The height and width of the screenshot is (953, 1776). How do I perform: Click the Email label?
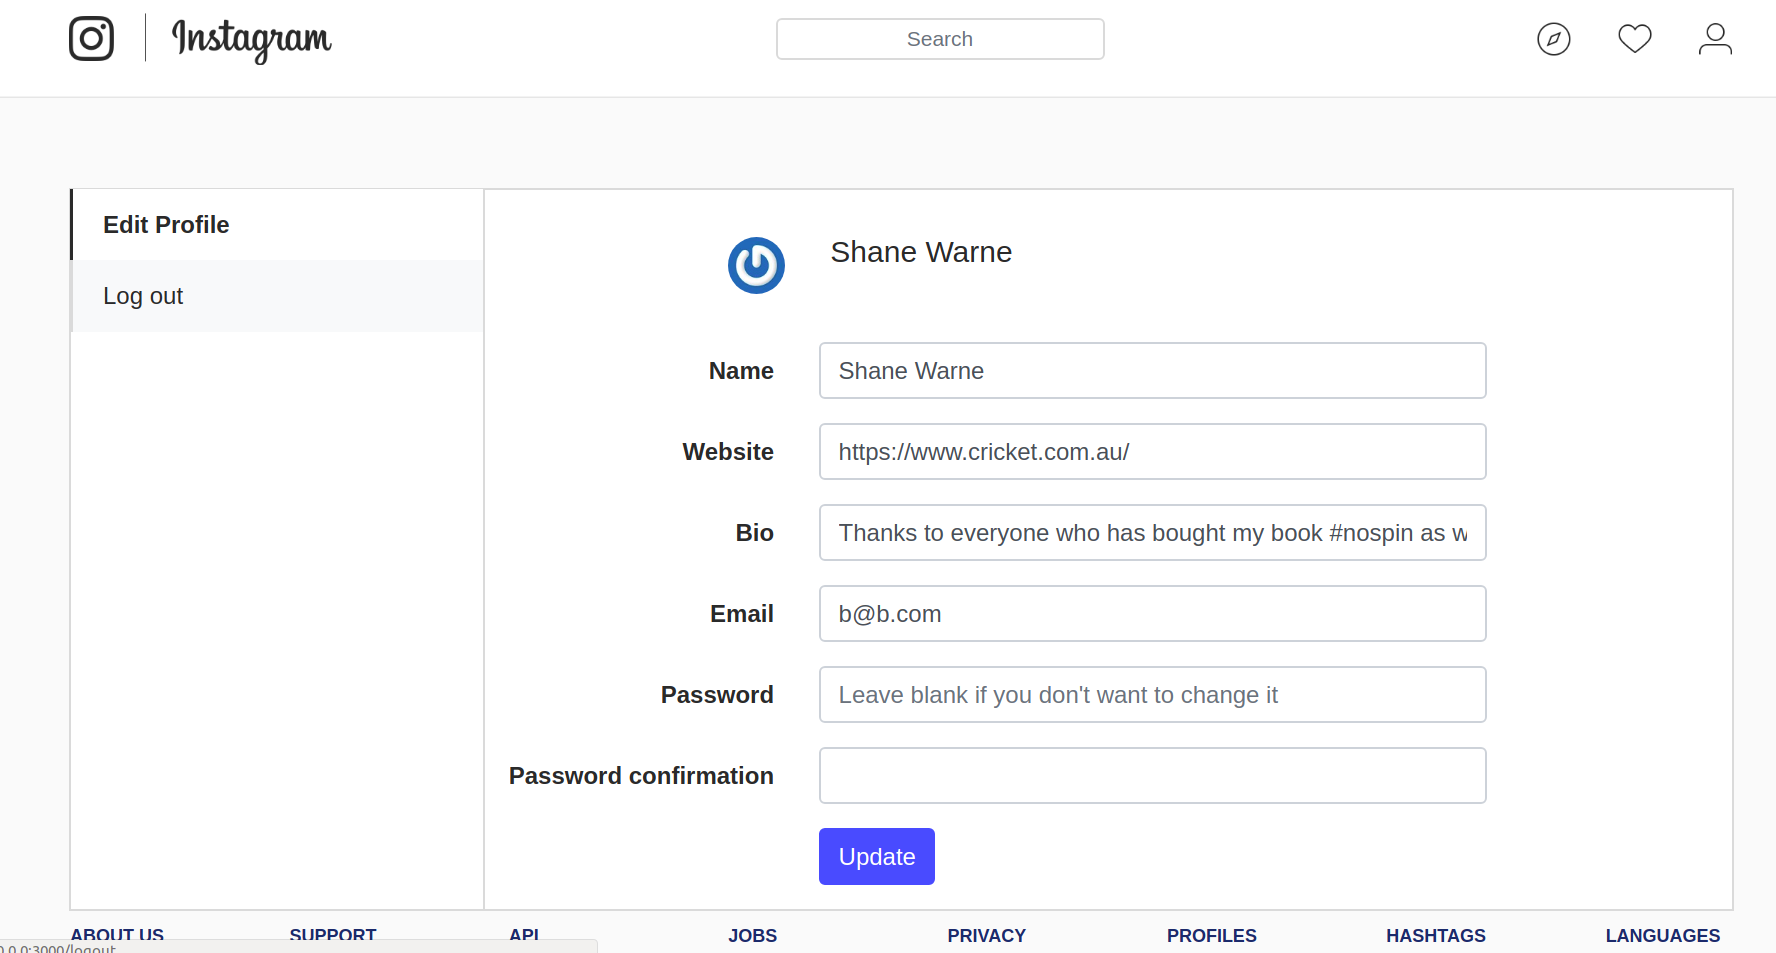(742, 614)
